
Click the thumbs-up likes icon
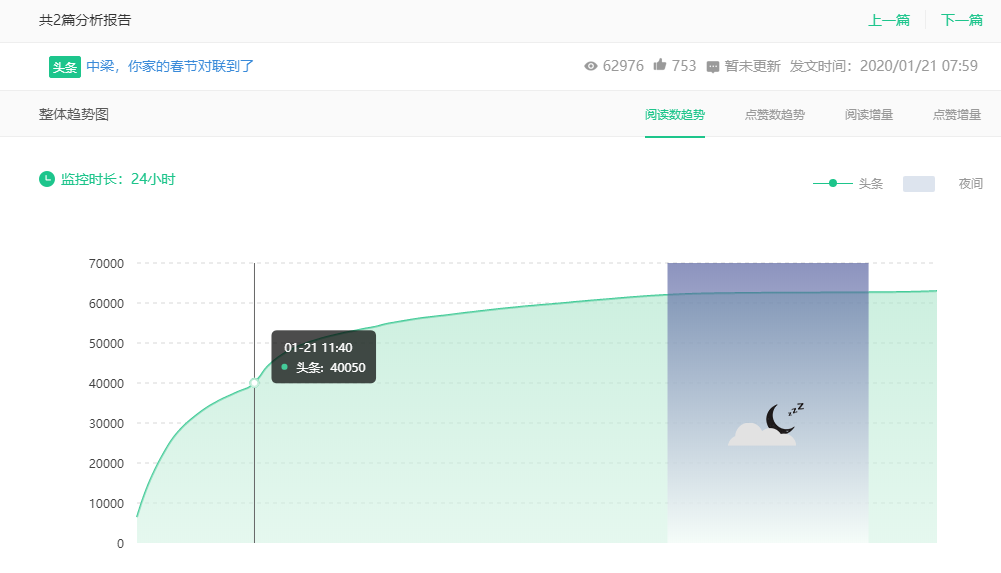pyautogui.click(x=660, y=66)
